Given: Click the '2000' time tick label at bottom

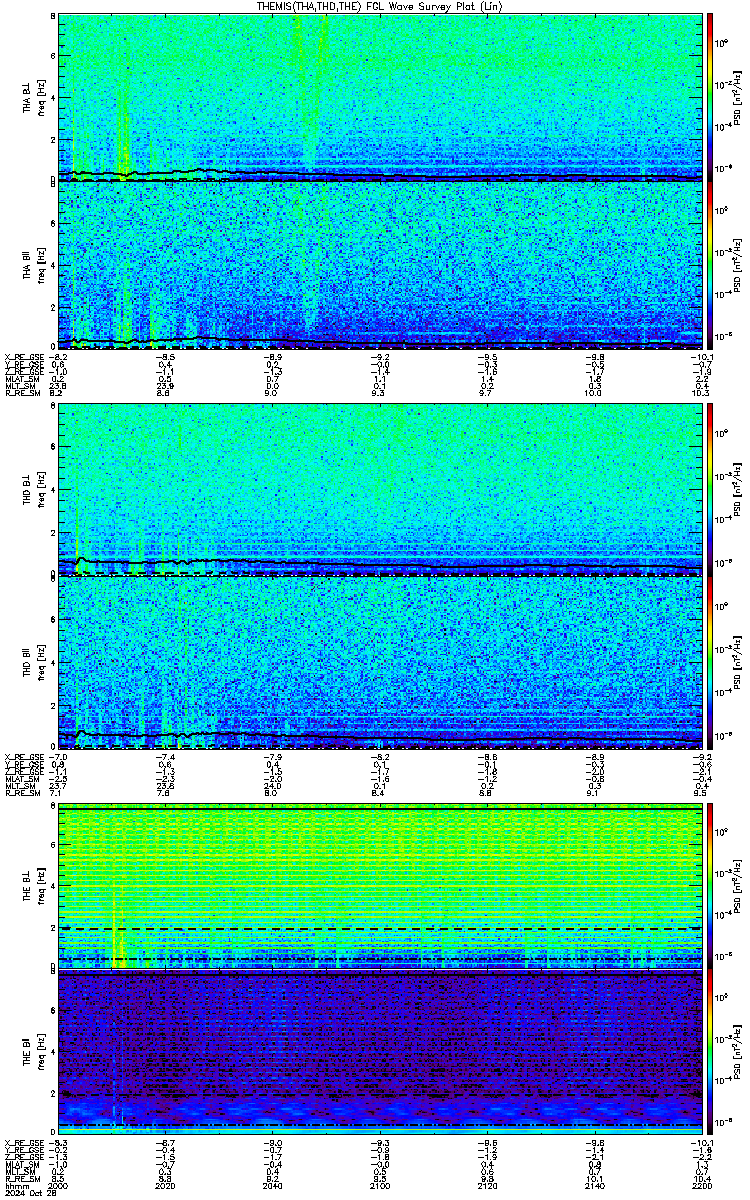Looking at the screenshot, I should [x=58, y=1186].
